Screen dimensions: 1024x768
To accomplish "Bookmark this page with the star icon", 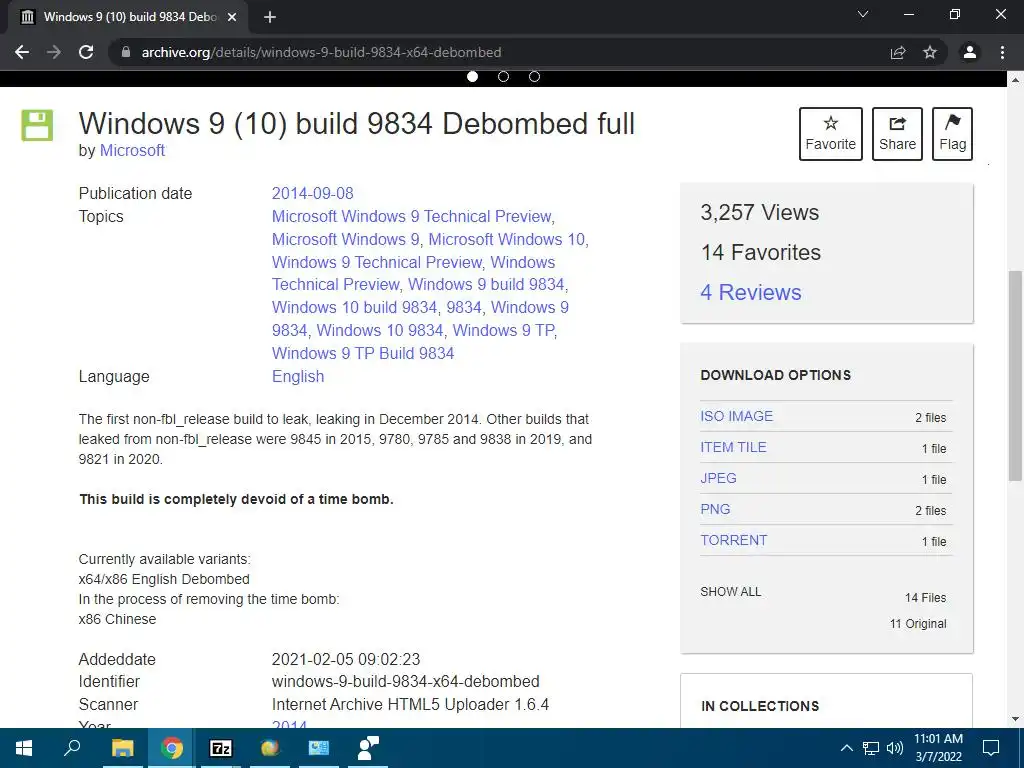I will 930,52.
